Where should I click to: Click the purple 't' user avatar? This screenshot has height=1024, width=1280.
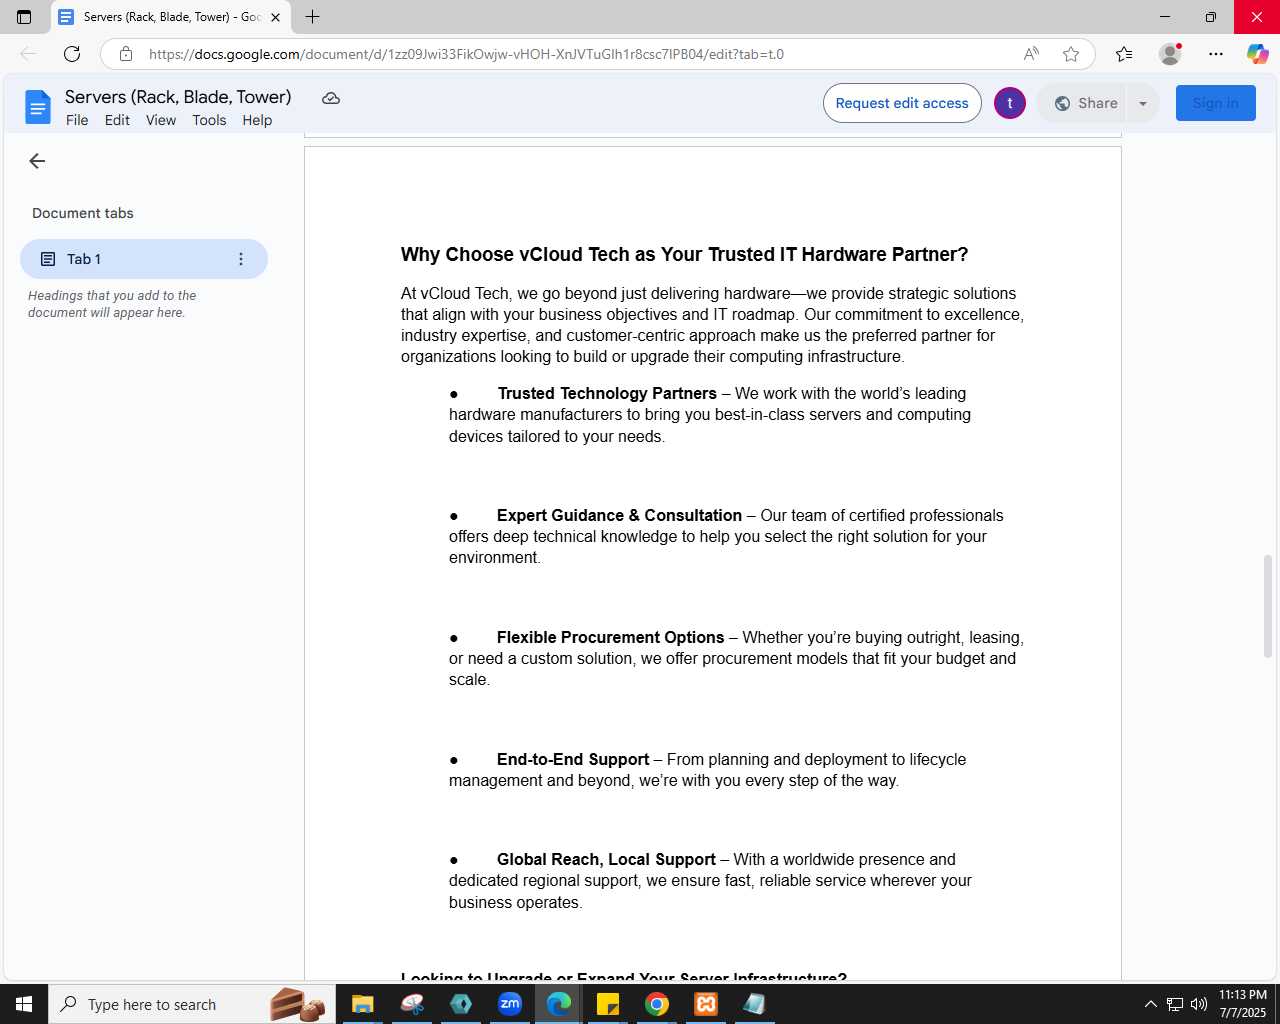click(x=1010, y=103)
